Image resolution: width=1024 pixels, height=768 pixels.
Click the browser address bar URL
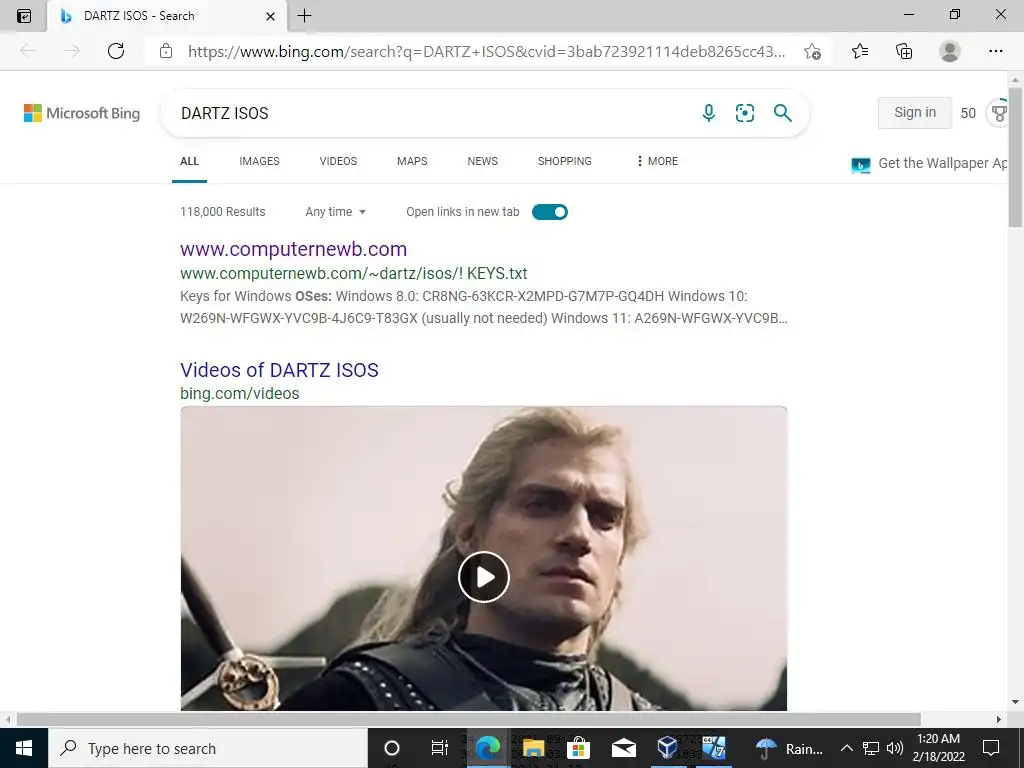click(487, 51)
